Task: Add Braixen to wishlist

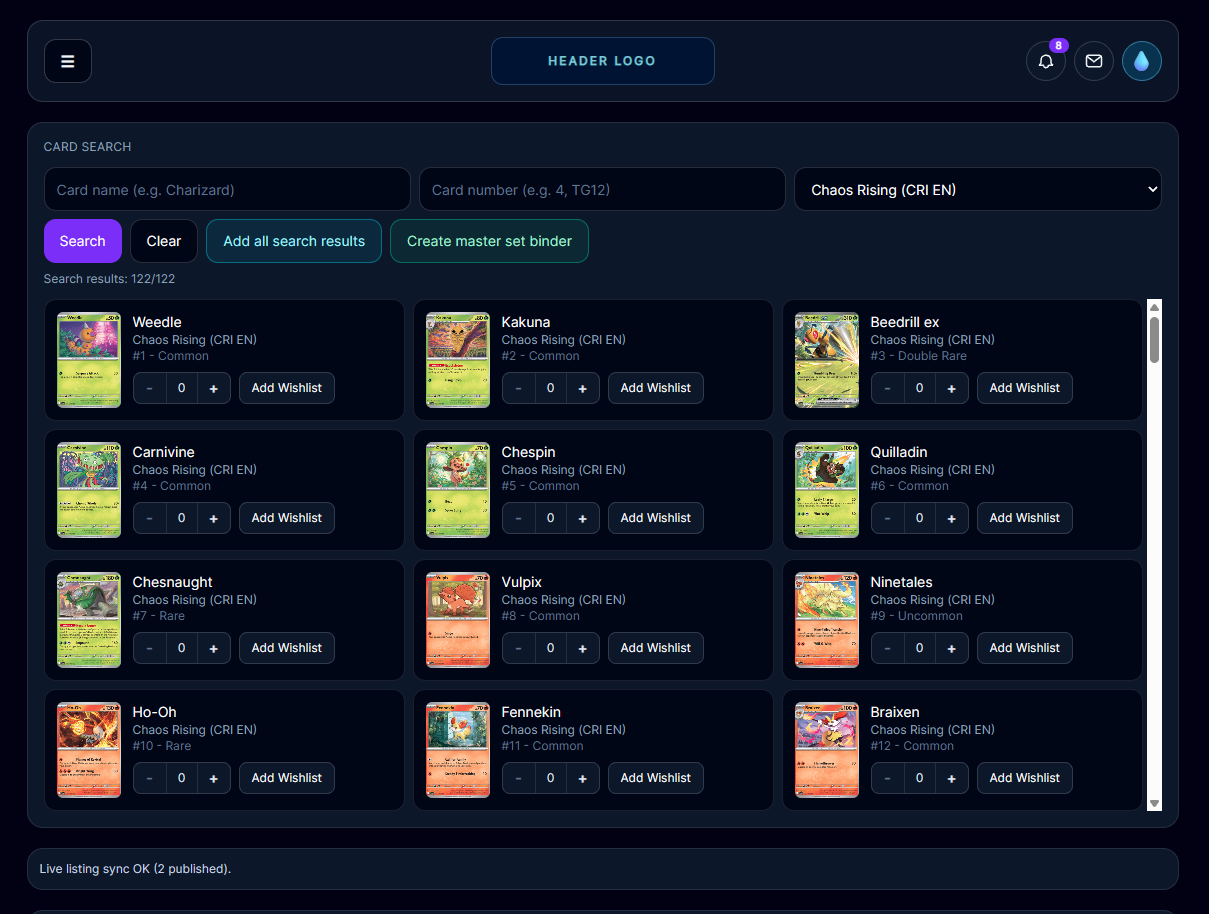Action: pos(1025,778)
